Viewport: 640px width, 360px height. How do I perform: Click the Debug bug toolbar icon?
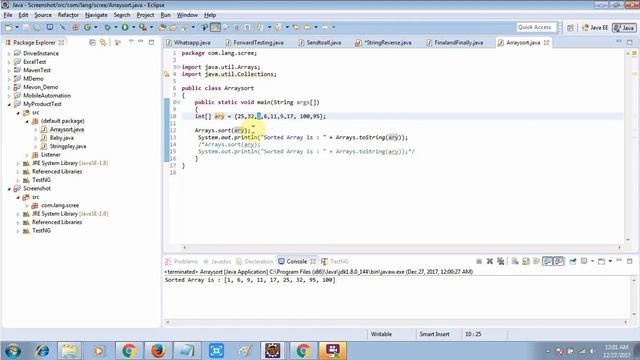[x=107, y=27]
